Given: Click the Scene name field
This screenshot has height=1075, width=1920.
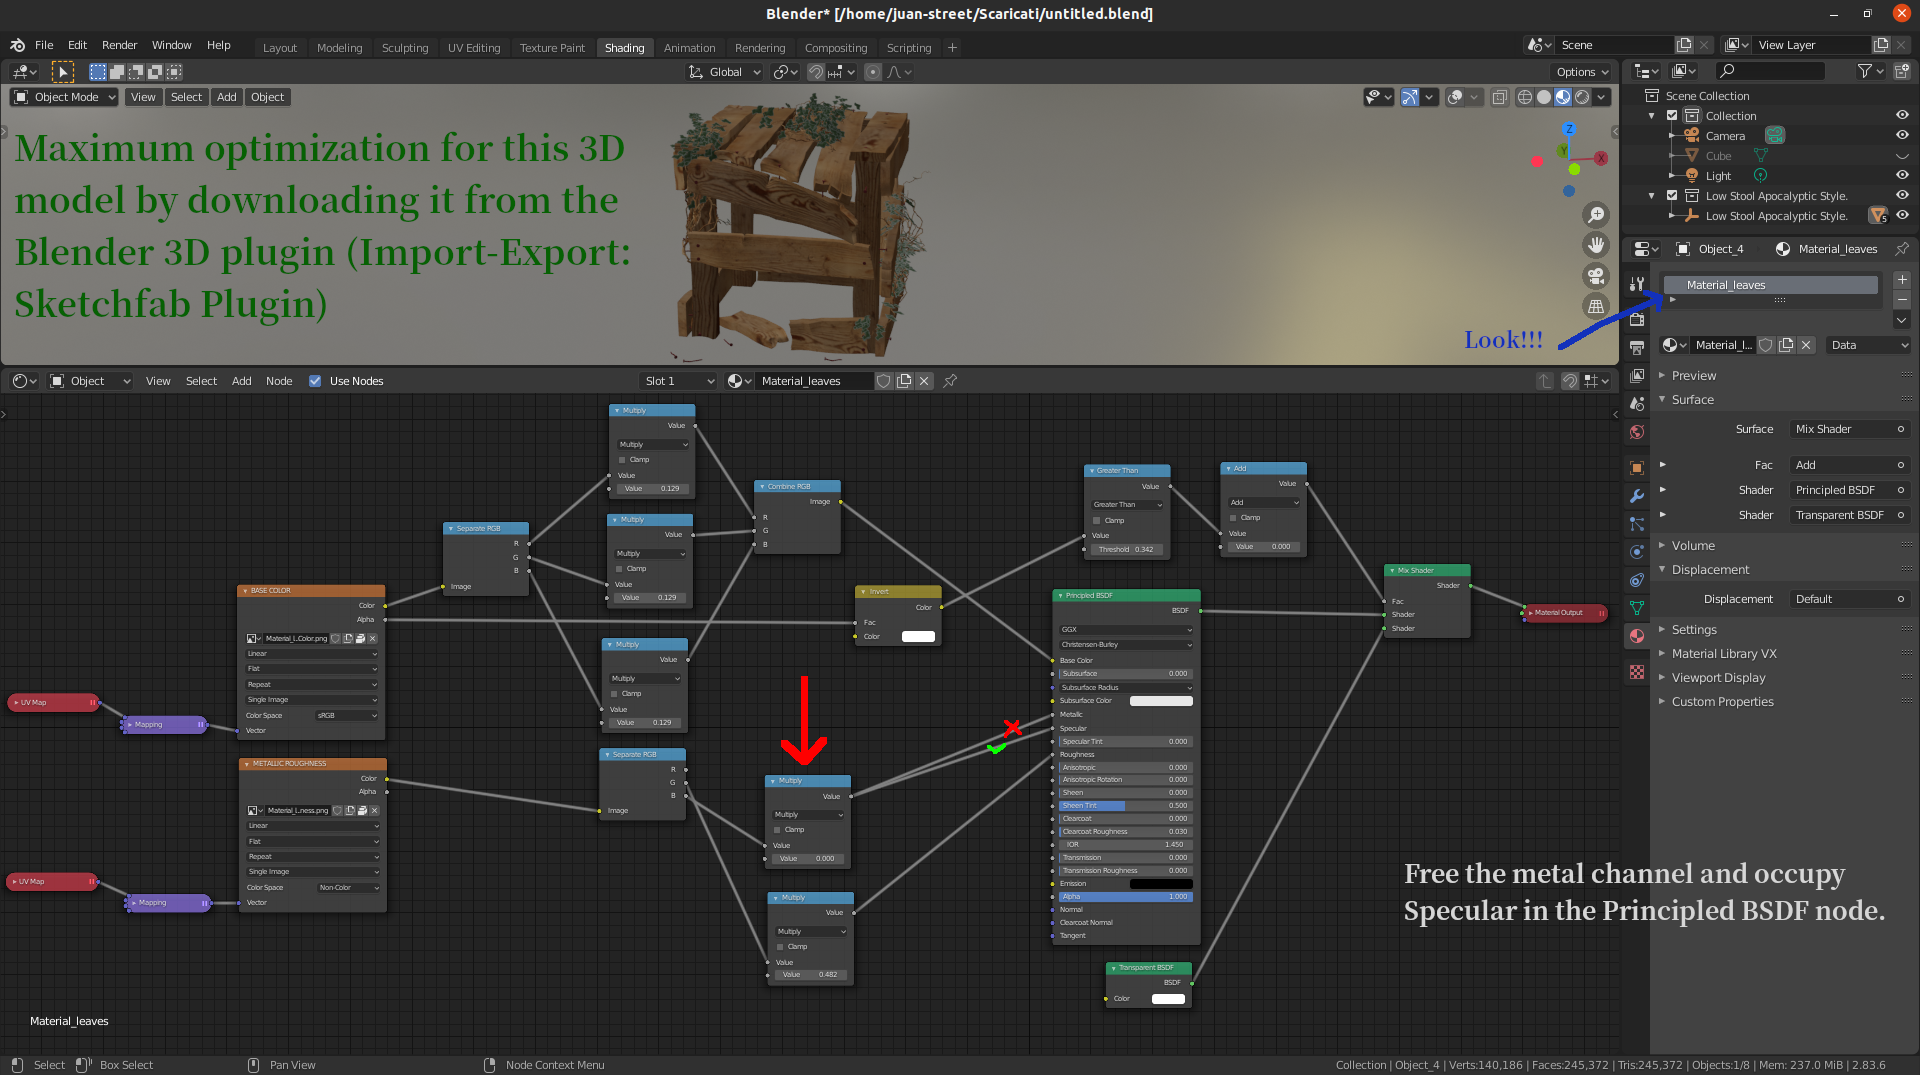Looking at the screenshot, I should [1613, 45].
